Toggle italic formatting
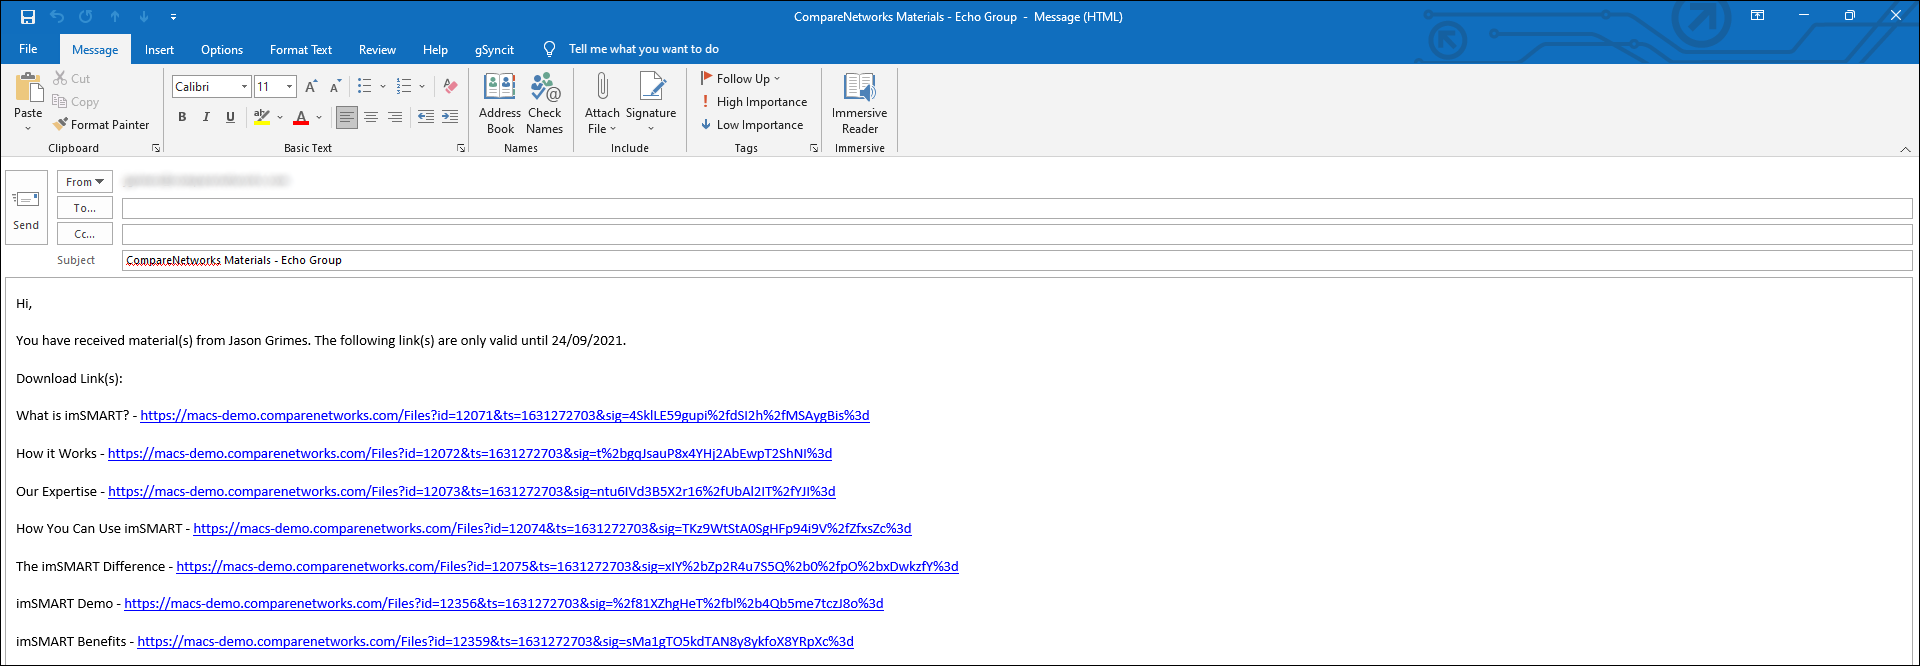Image resolution: width=1920 pixels, height=666 pixels. pos(206,117)
